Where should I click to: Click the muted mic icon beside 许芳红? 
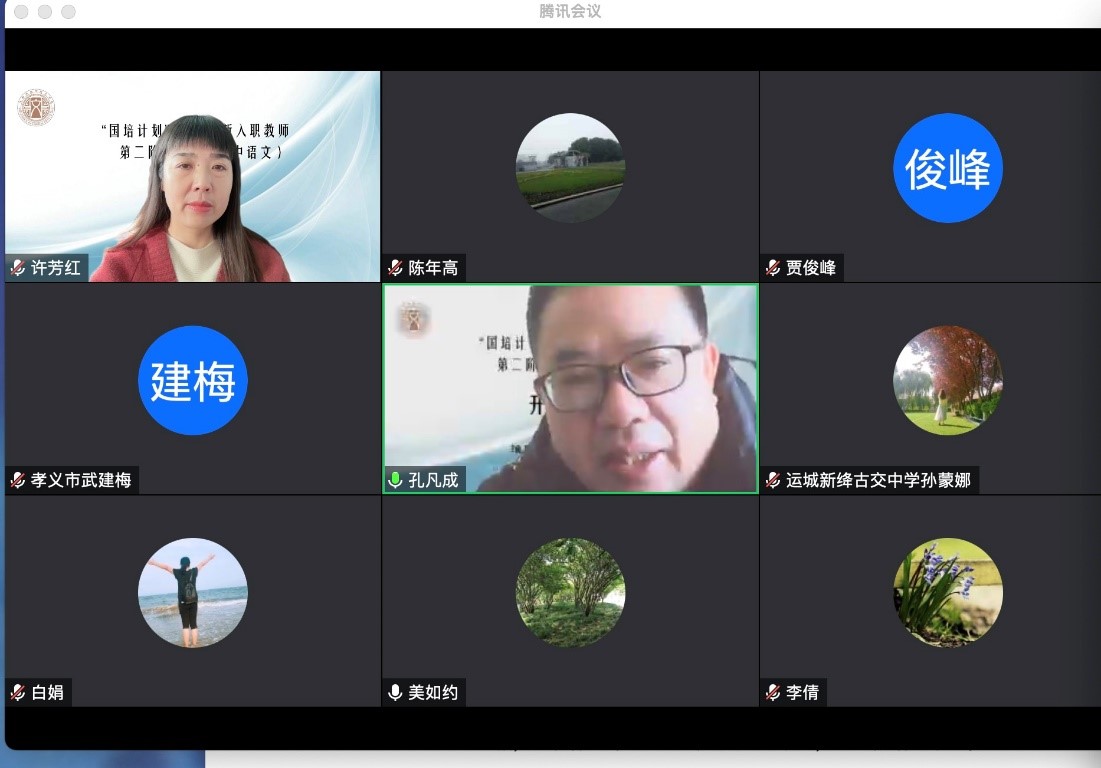click(x=18, y=268)
